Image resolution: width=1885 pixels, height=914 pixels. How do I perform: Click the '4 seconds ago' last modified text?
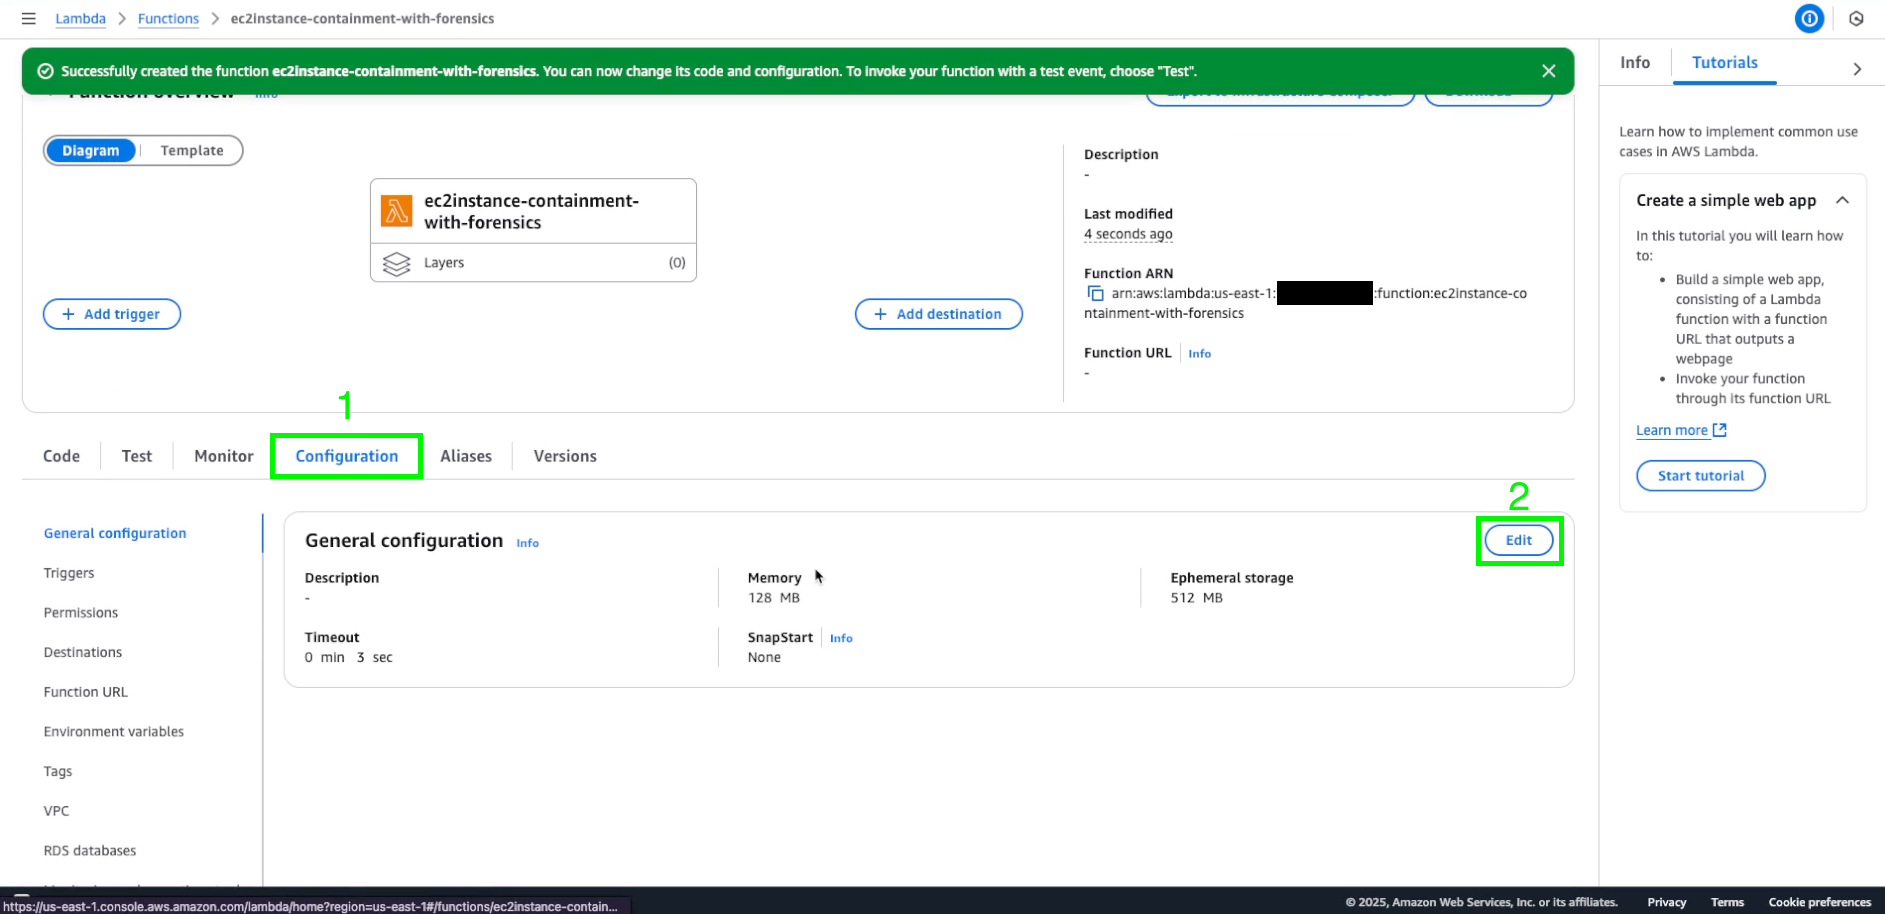pos(1128,234)
